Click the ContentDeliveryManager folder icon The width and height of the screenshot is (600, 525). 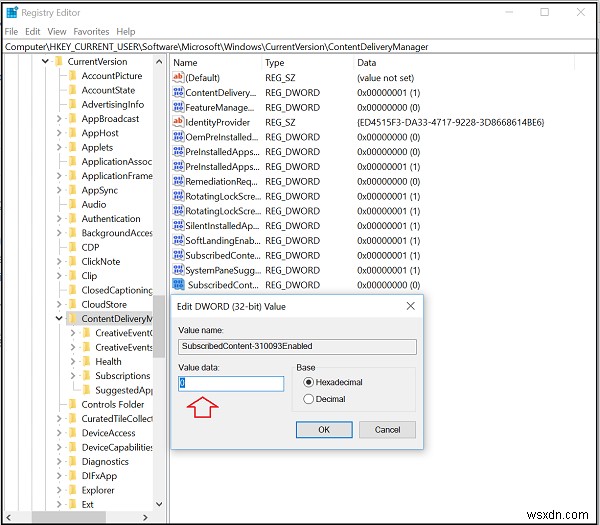(x=72, y=318)
